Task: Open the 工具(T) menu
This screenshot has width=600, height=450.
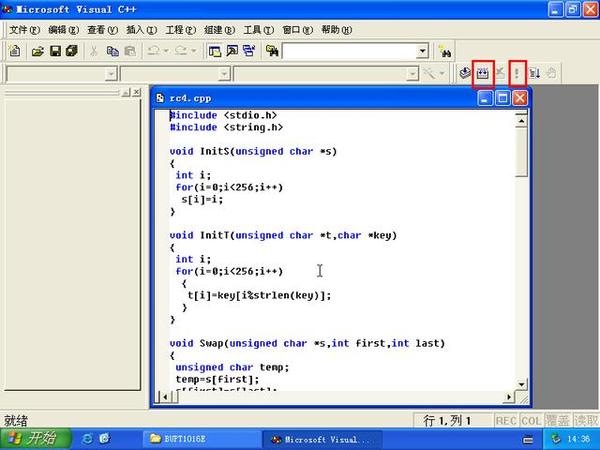Action: tap(259, 29)
